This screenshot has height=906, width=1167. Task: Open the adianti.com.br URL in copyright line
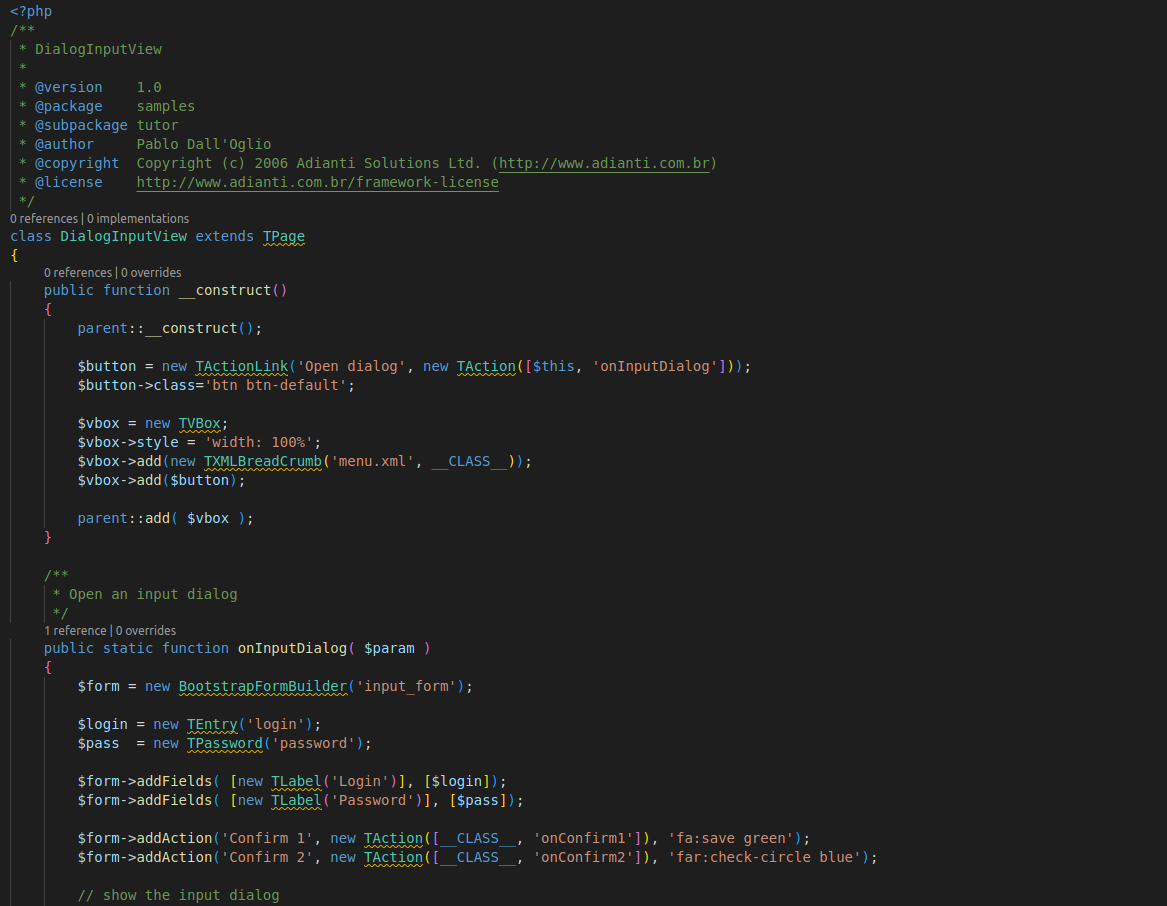pyautogui.click(x=603, y=163)
